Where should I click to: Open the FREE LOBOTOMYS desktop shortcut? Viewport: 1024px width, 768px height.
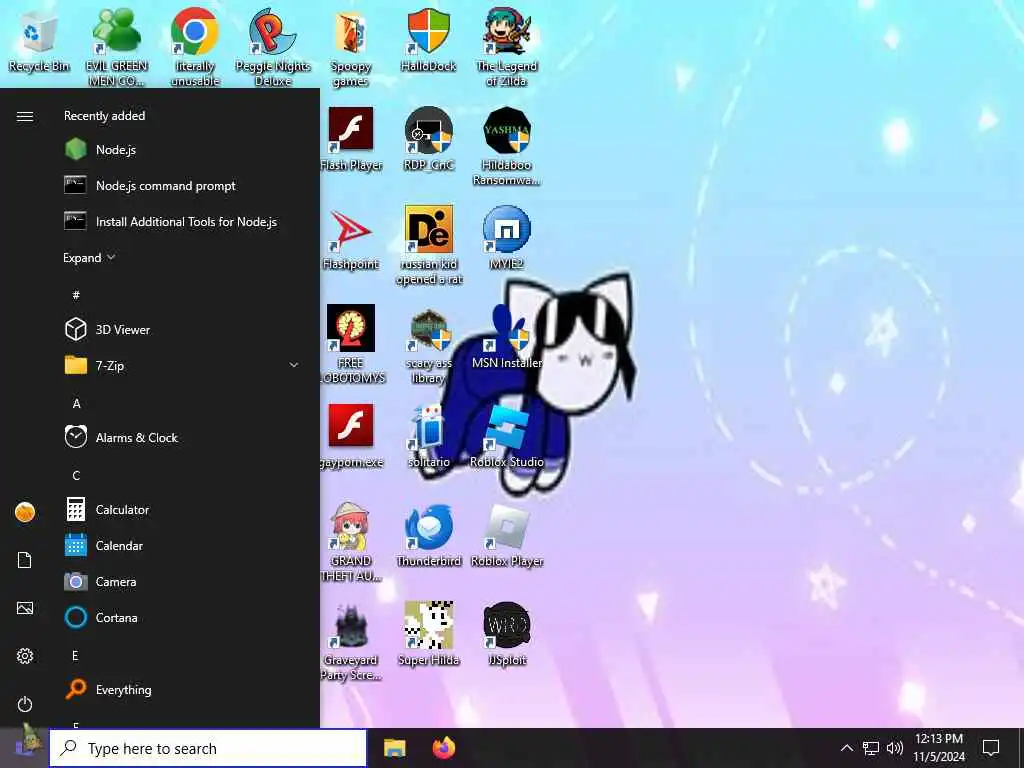coord(351,344)
